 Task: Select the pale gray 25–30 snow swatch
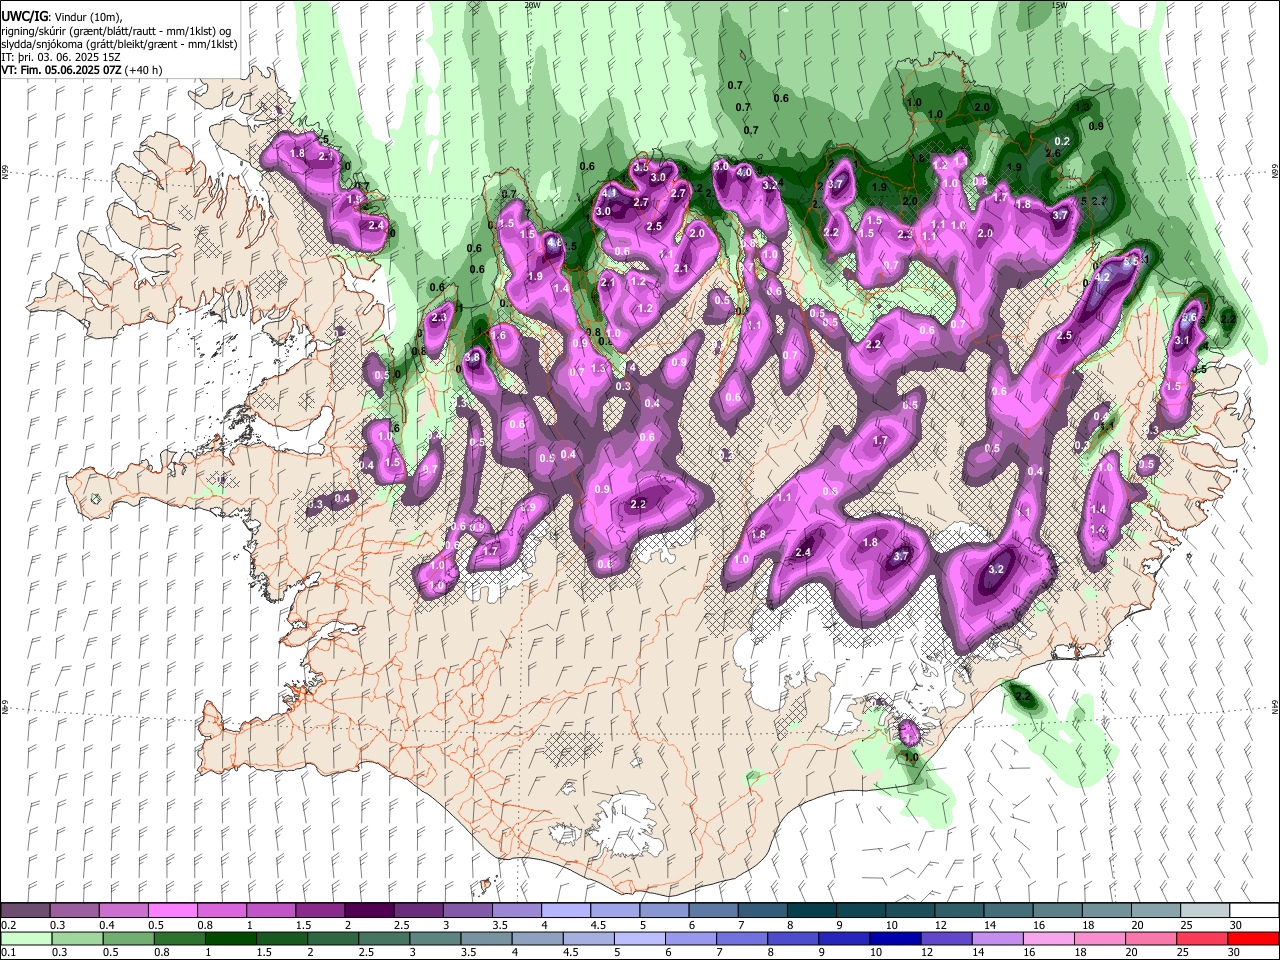pyautogui.click(x=1206, y=910)
